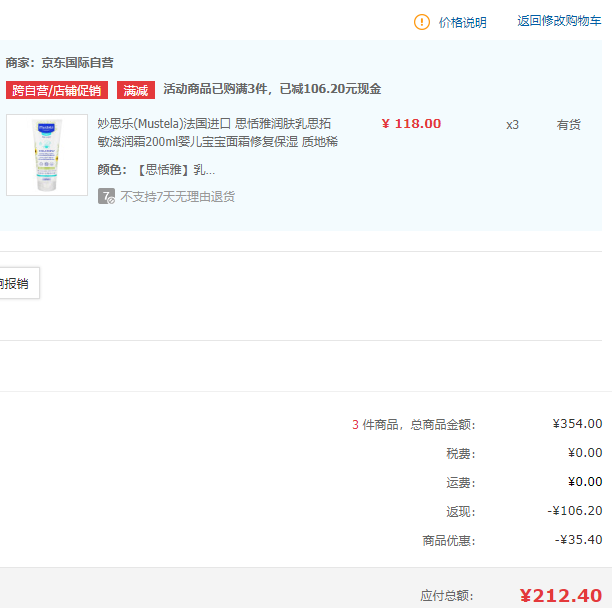This screenshot has width=612, height=608.
Task: Click the 颜色: 【思恬雅】乳... option text
Action: click(156, 170)
